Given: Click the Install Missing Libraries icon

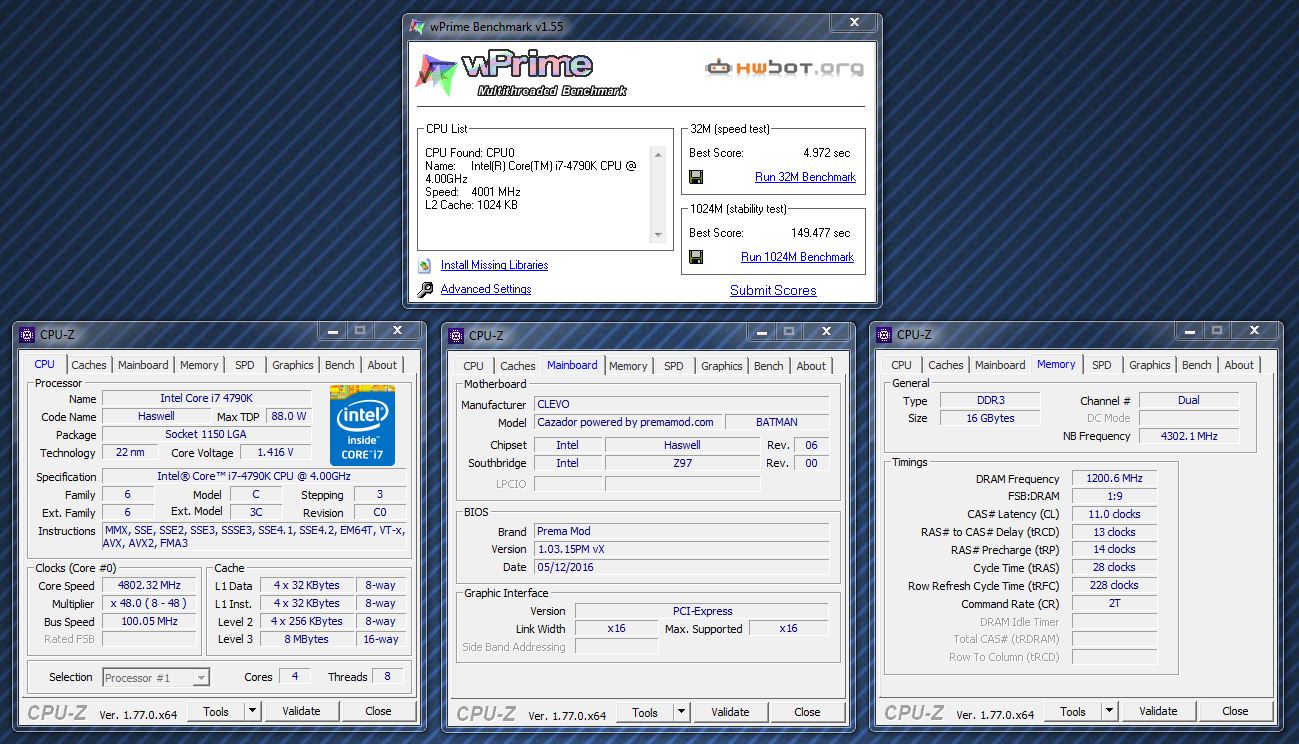Looking at the screenshot, I should pos(425,265).
